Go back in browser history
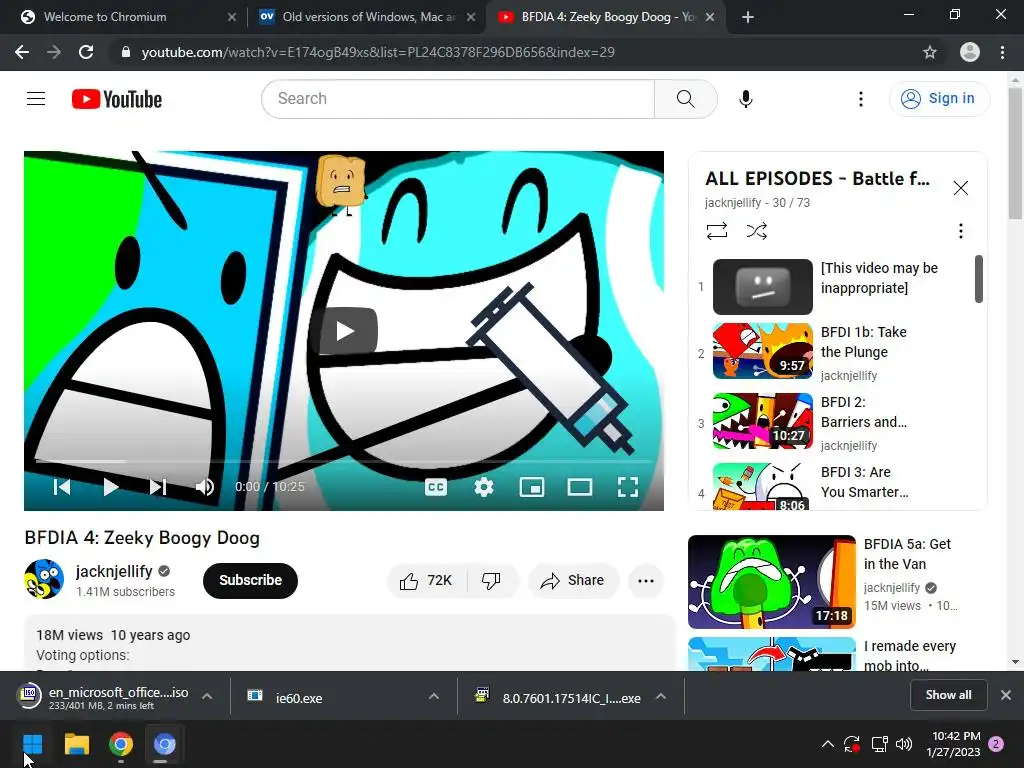 pos(22,52)
